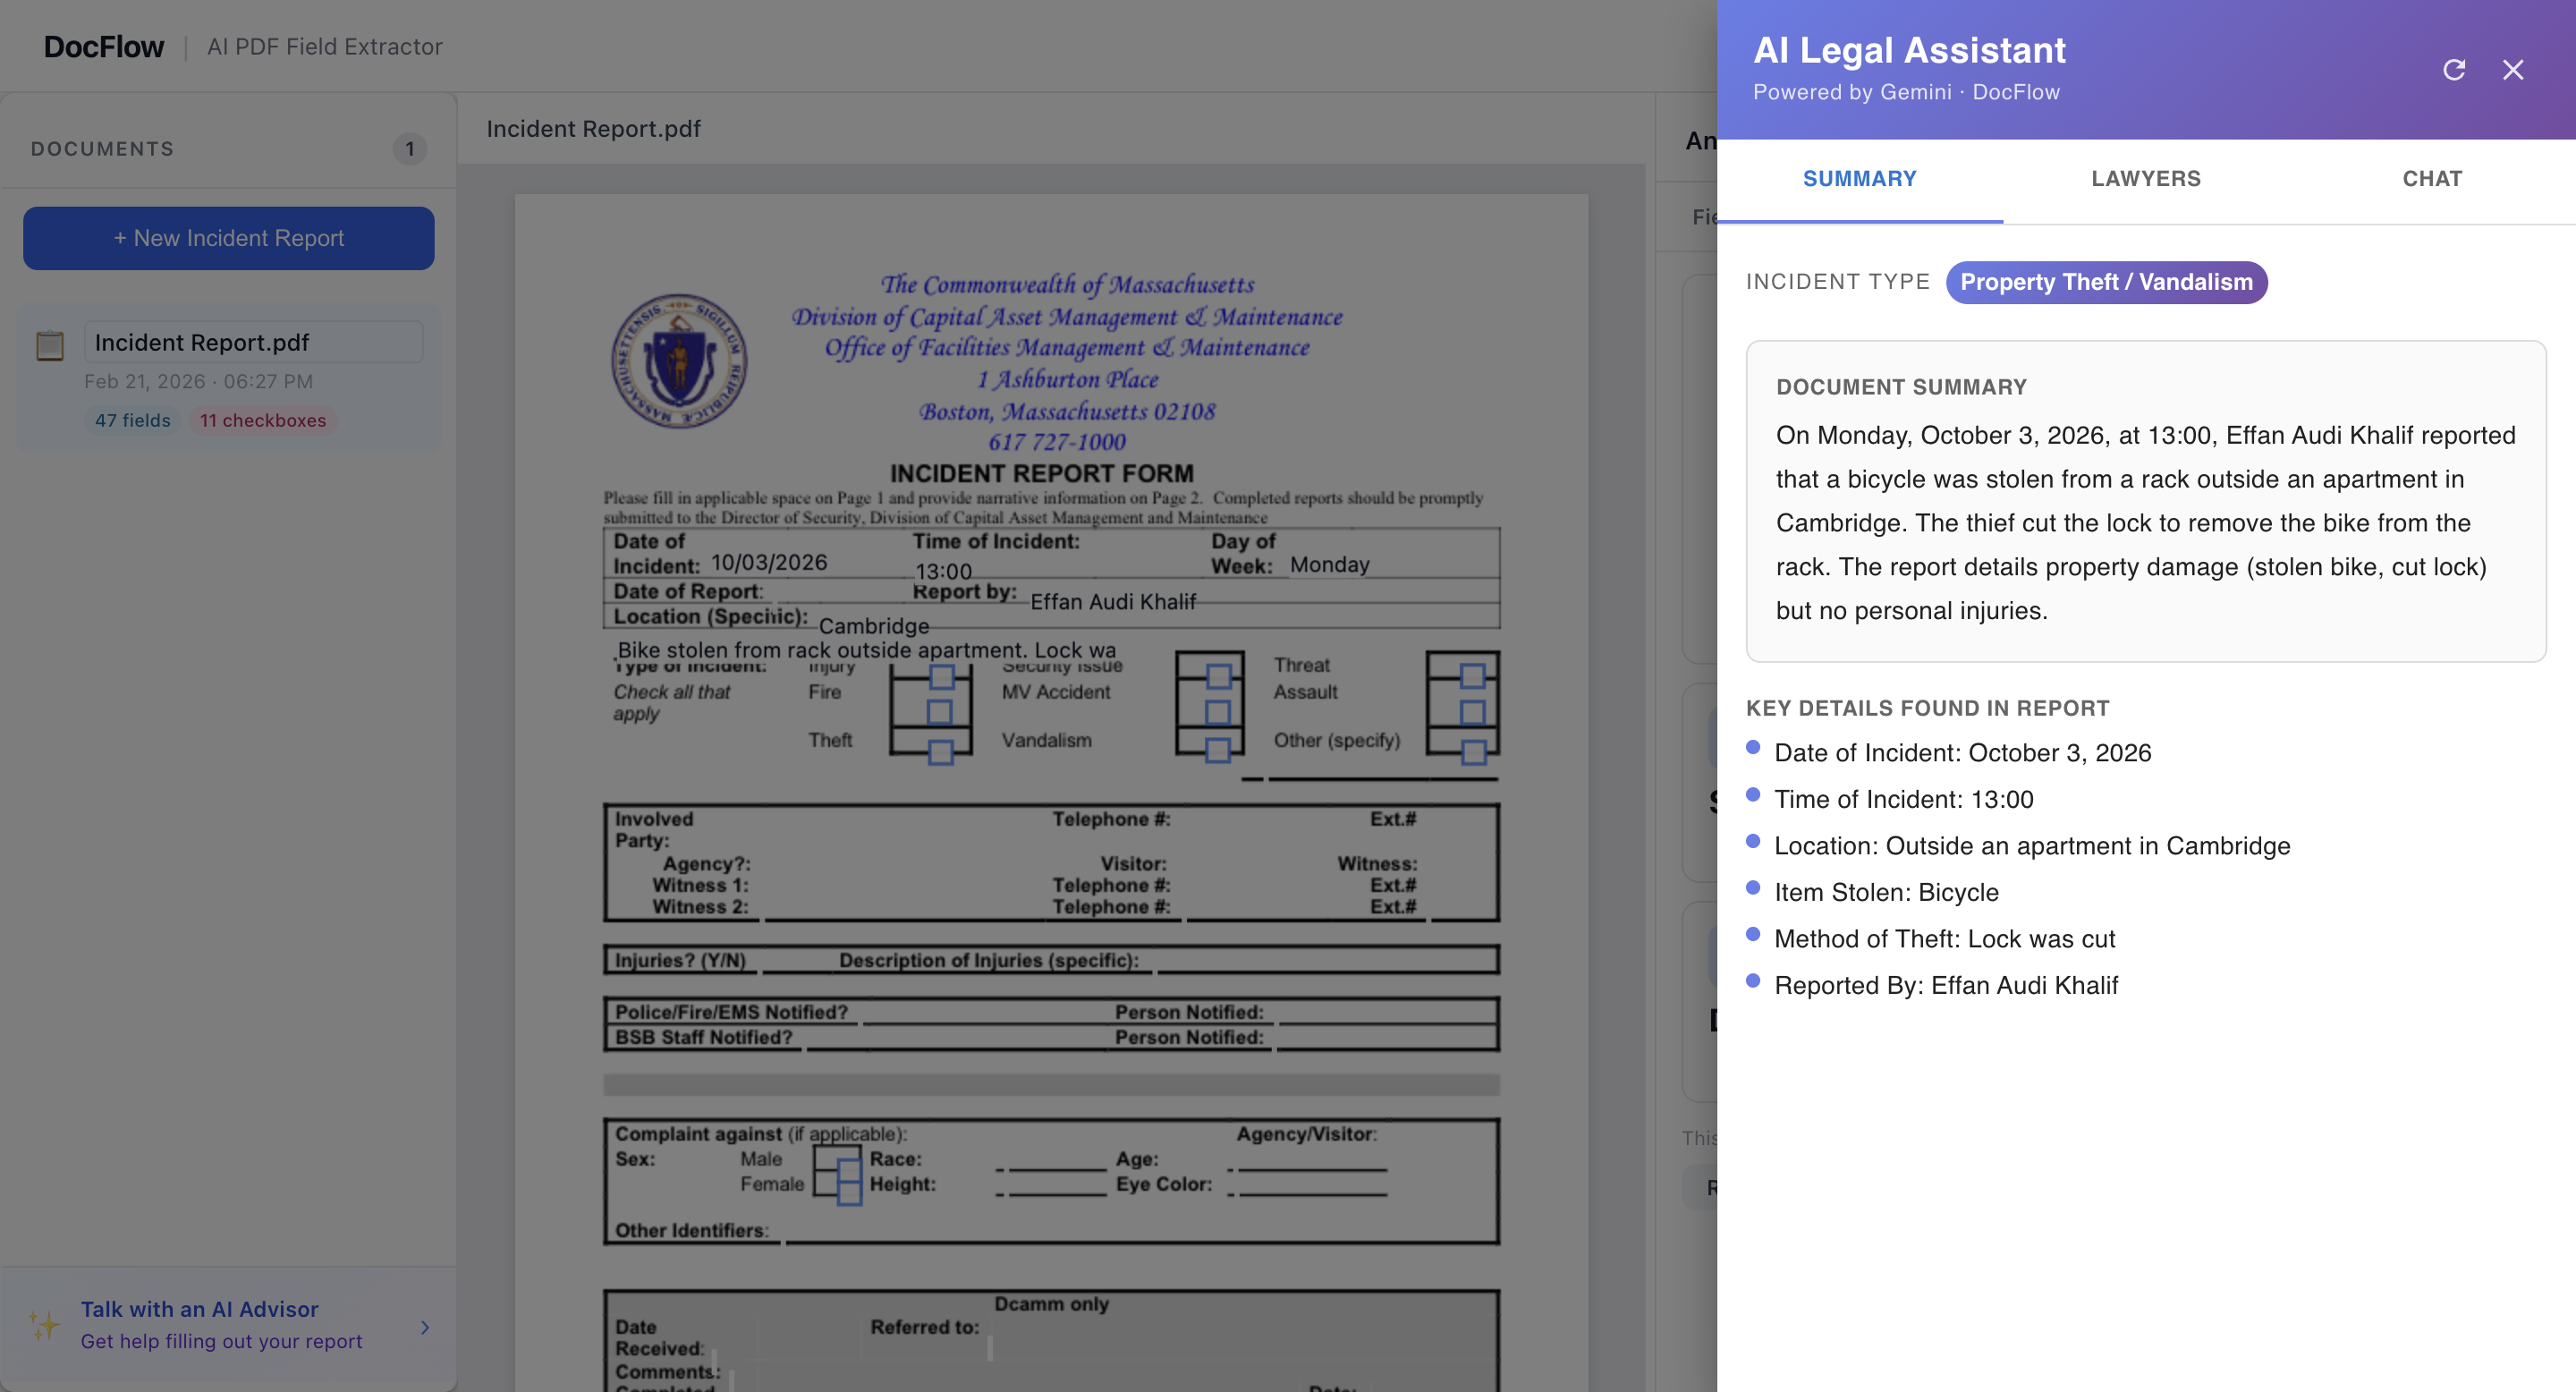
Task: Click the sparkle icon next to AI Advisor
Action: (44, 1325)
